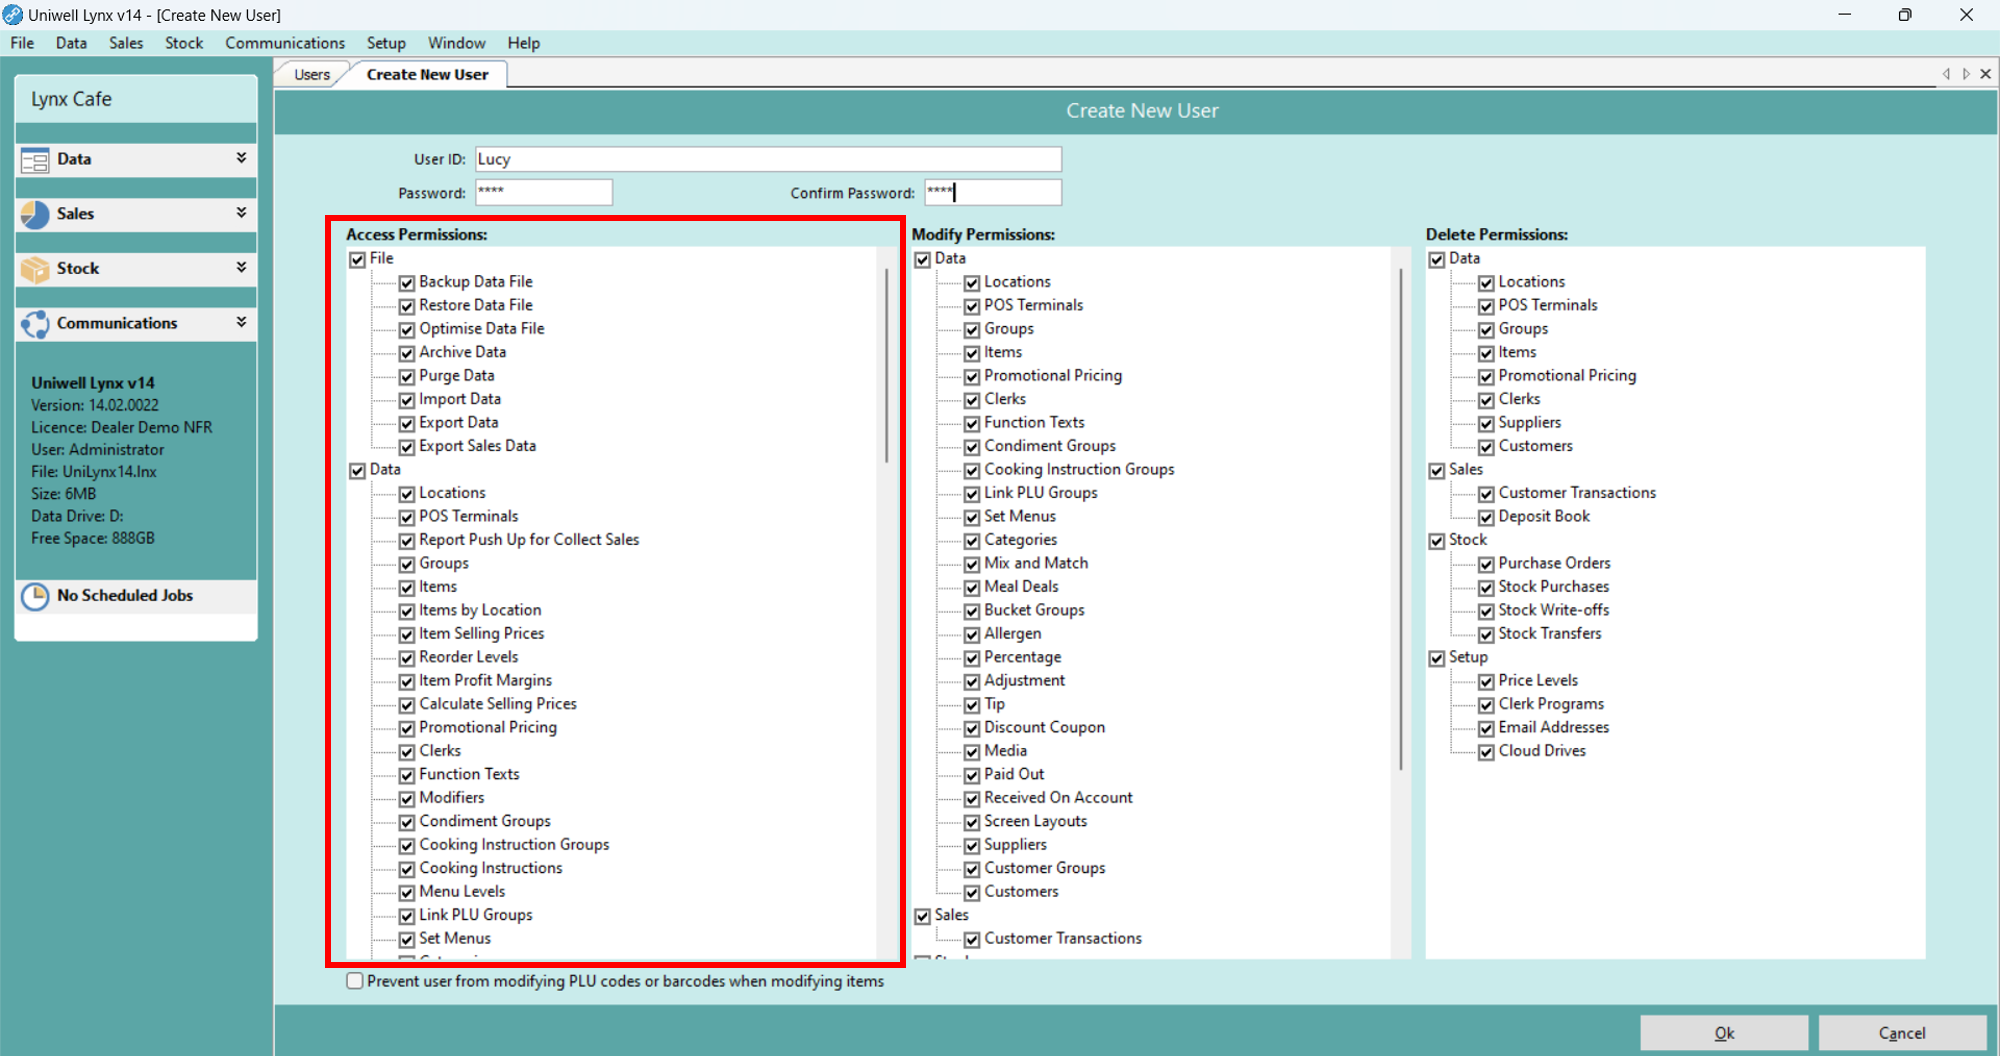Click the User ID input field
This screenshot has height=1056, width=2000.
pyautogui.click(x=768, y=159)
